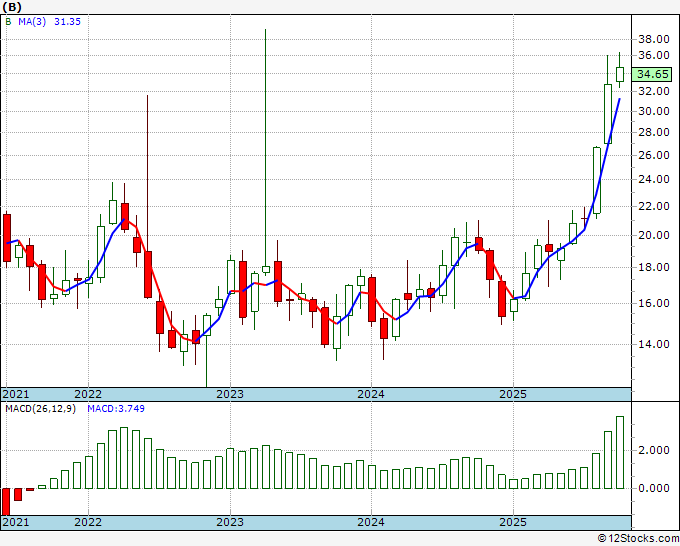Select 2025 on the price chart timeline
The image size is (680, 546).
tap(512, 394)
